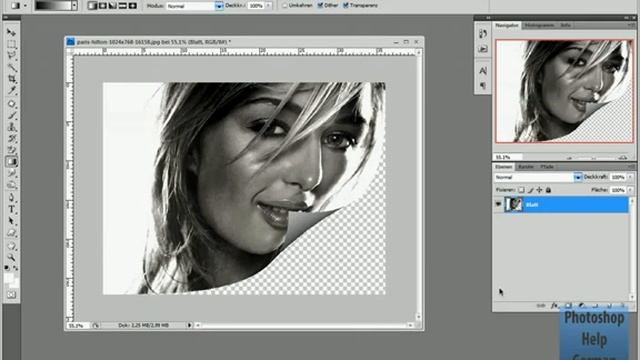
Task: Open the Navigator panel options menu
Action: tap(631, 25)
